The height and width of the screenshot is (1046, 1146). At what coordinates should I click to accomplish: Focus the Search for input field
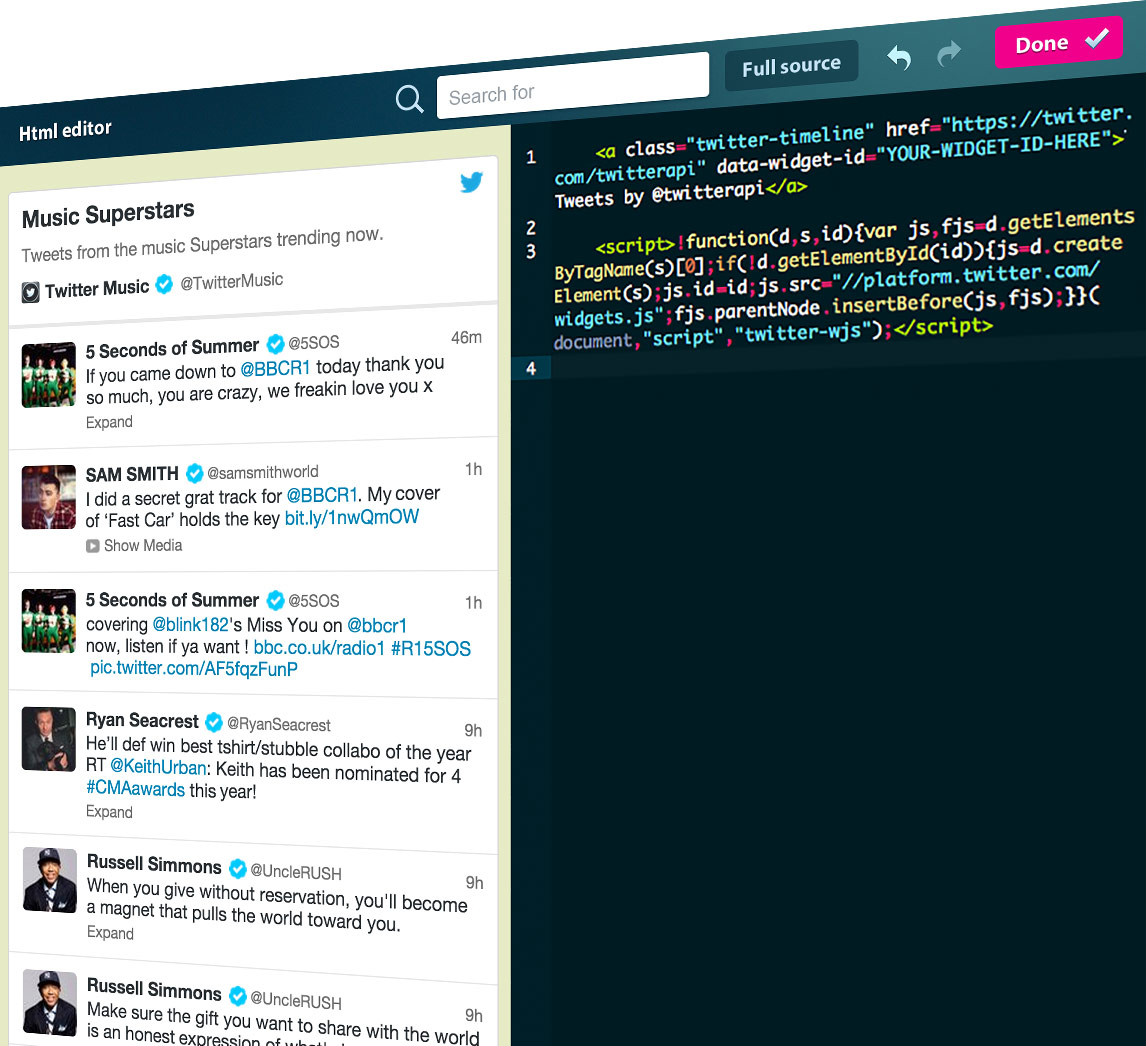(573, 86)
